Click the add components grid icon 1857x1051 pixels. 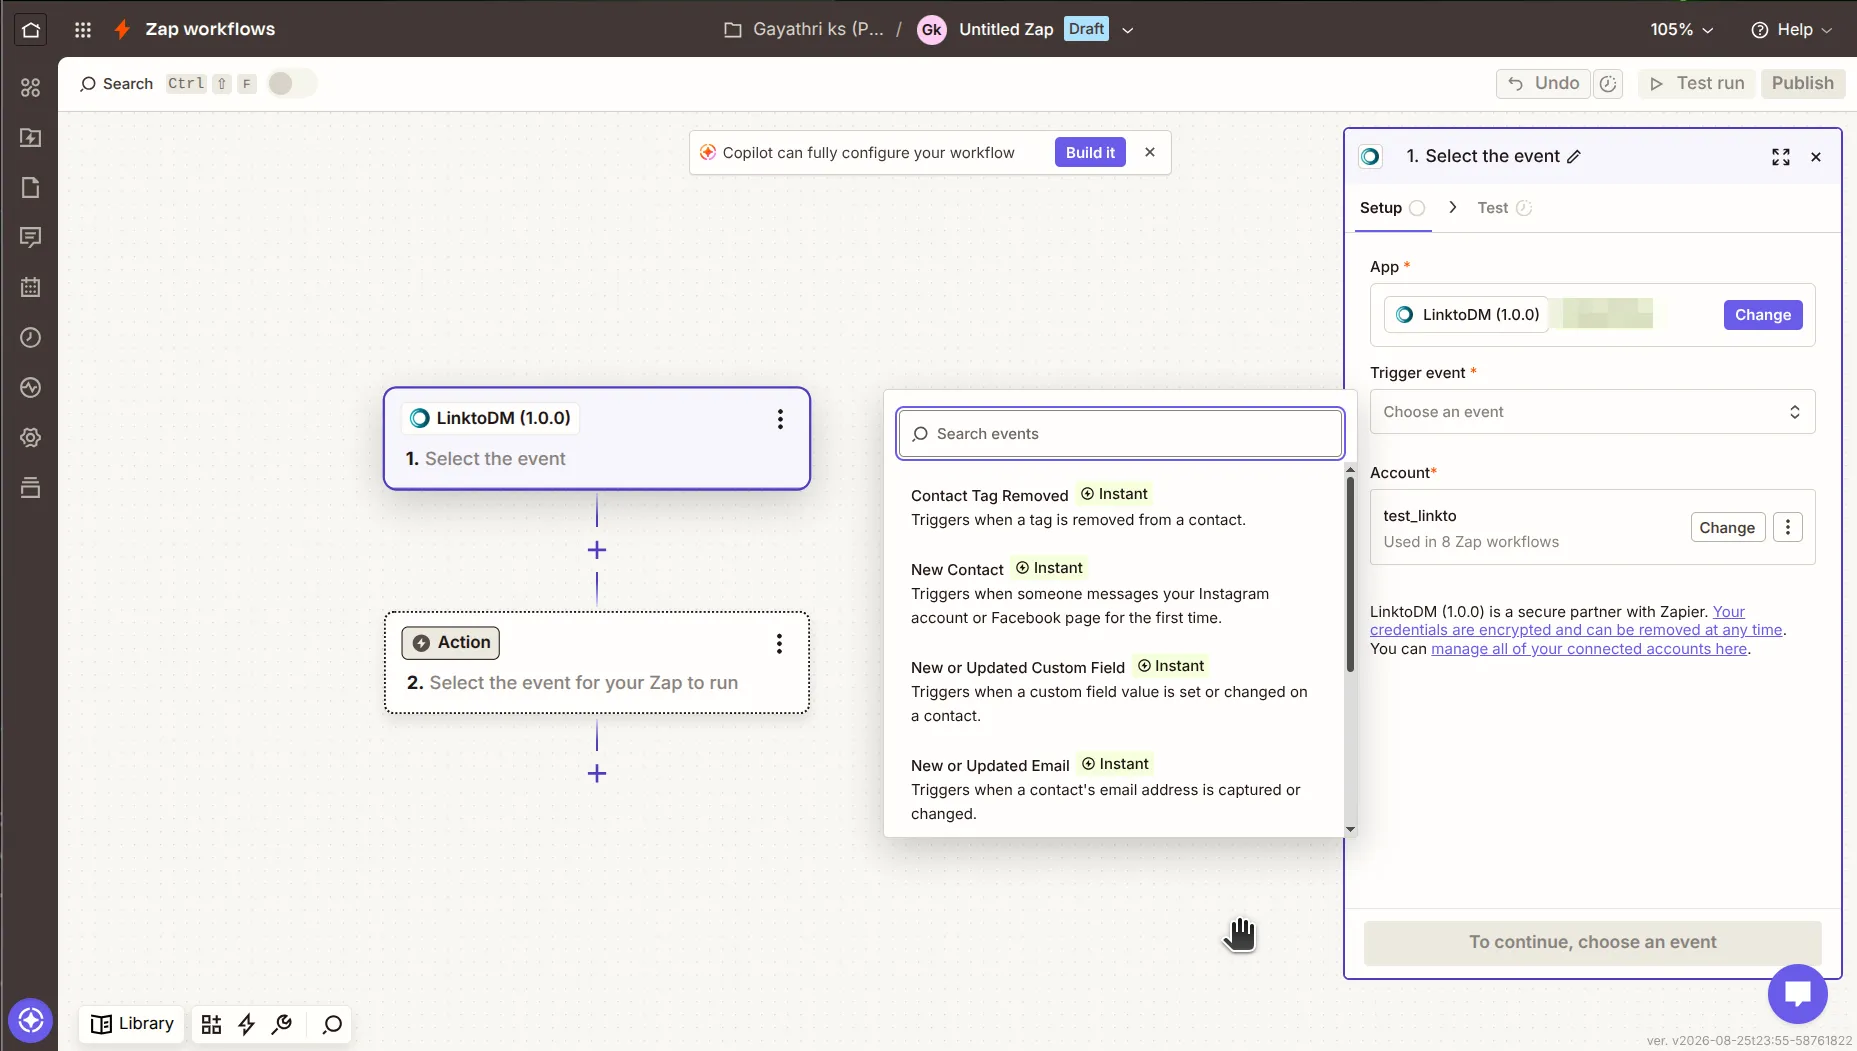pos(211,1024)
